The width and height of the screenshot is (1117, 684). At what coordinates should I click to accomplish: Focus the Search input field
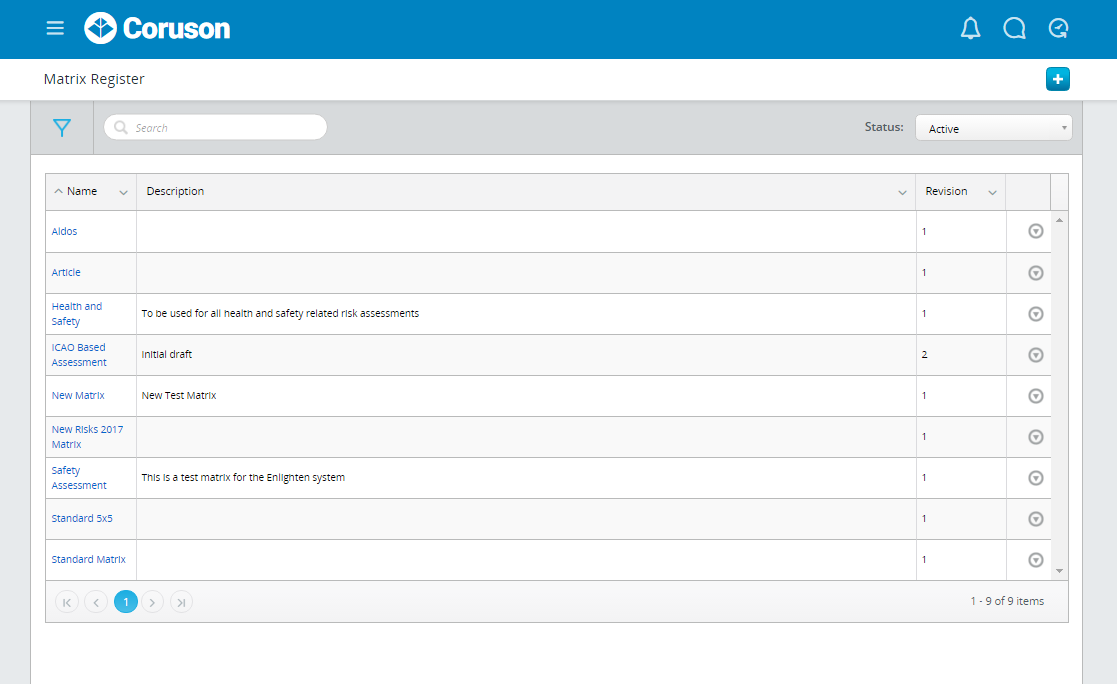click(215, 128)
